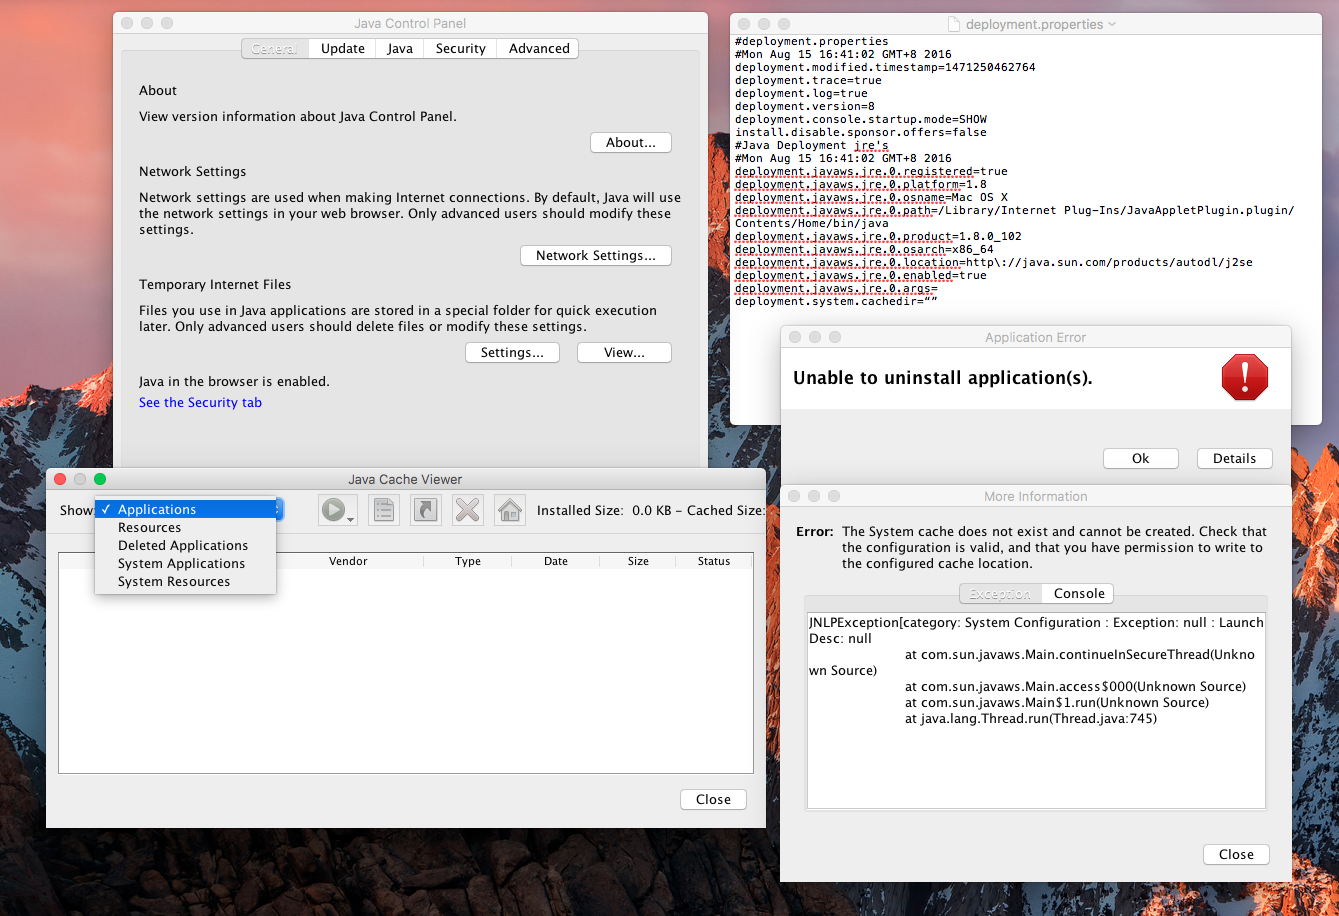Pick System Resources from Show list

(174, 582)
